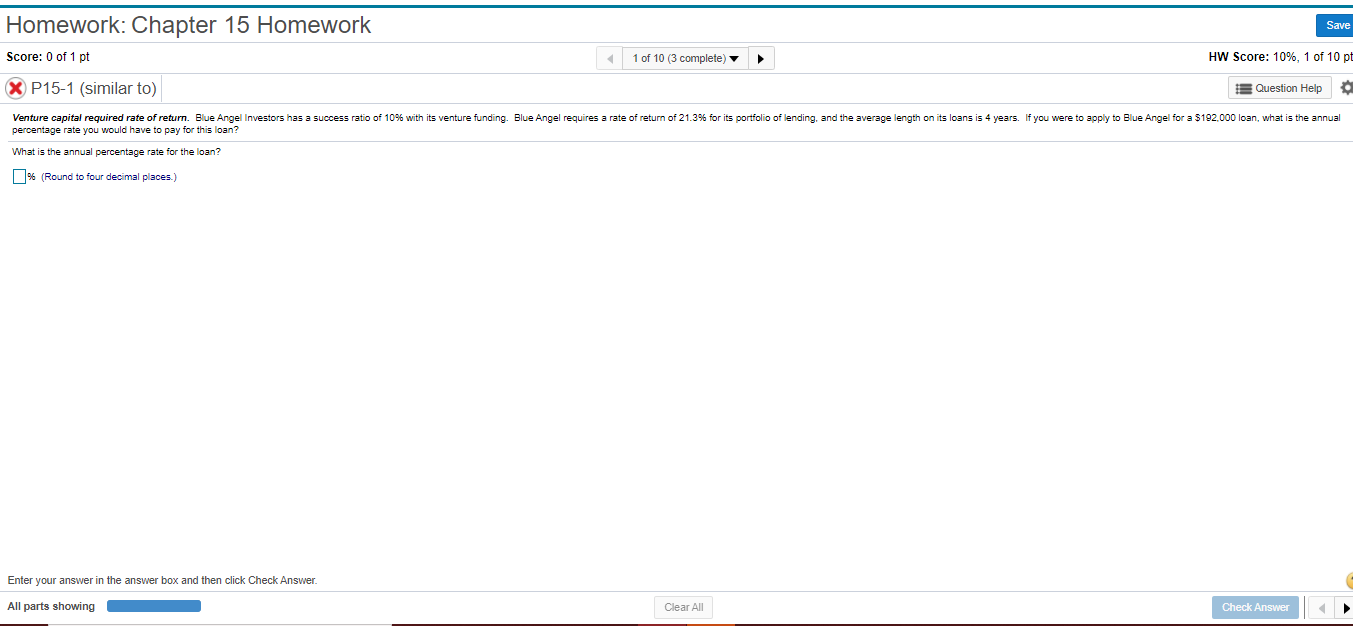1353x626 pixels.
Task: Click the "All parts showing" label
Action: click(51, 606)
